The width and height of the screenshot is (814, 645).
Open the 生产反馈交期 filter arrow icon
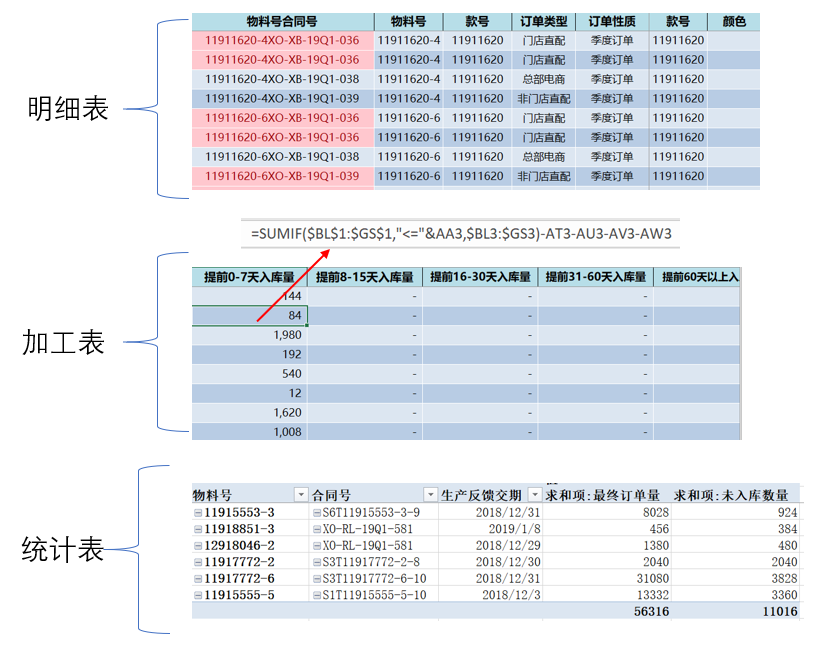pos(535,494)
